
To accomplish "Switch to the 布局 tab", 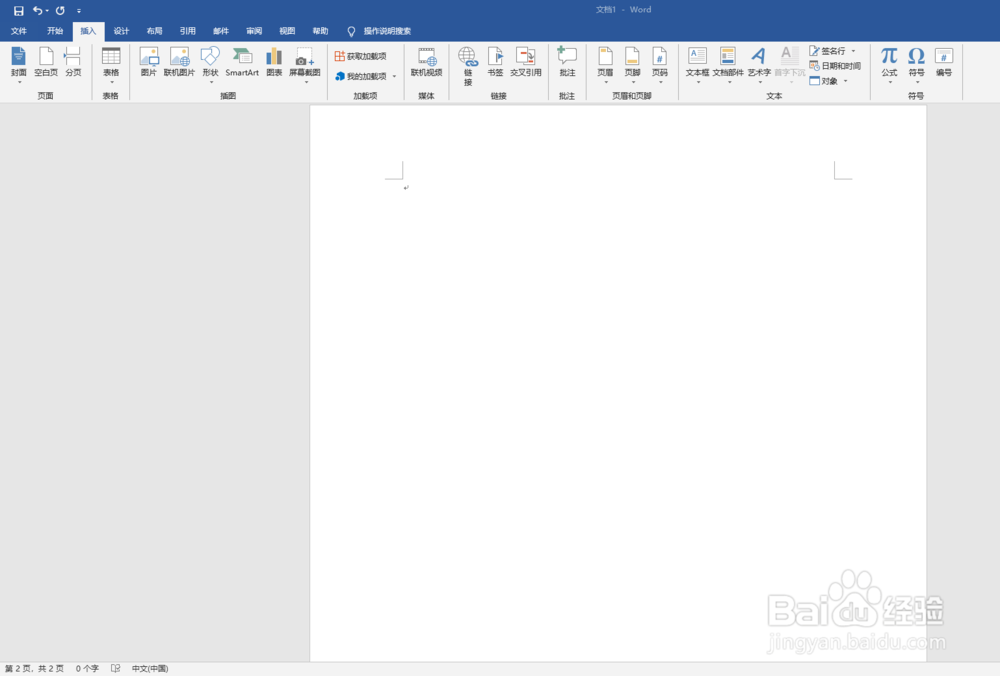I will click(154, 31).
